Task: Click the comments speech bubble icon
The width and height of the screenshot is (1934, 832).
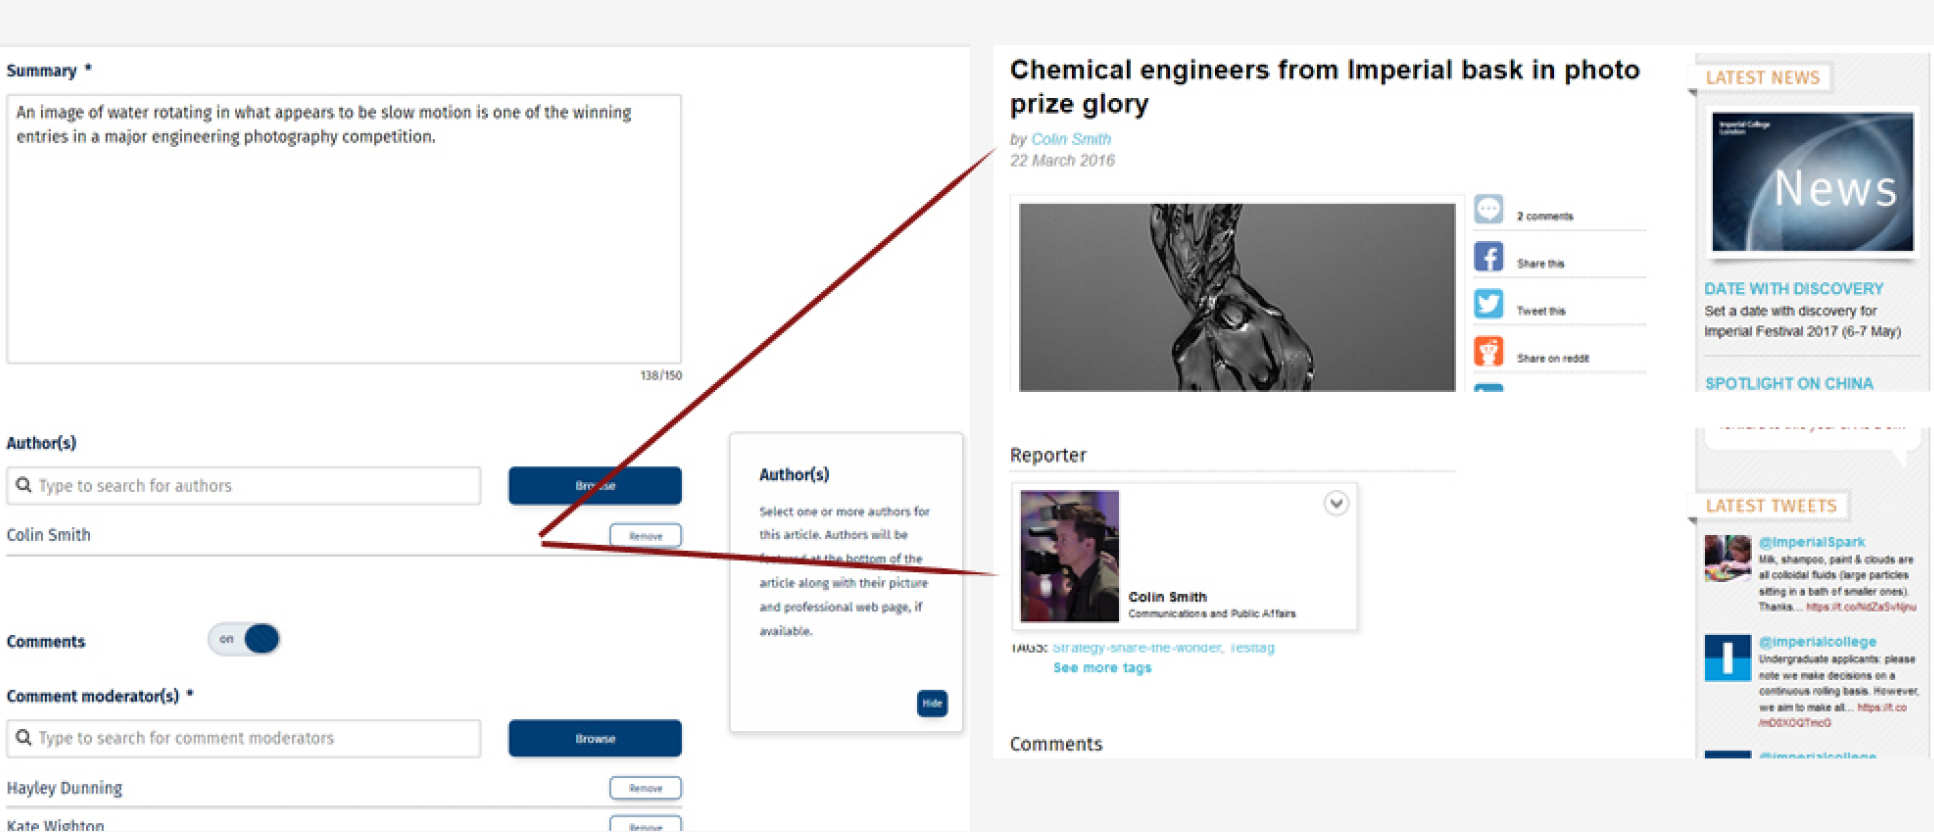Action: click(x=1488, y=209)
